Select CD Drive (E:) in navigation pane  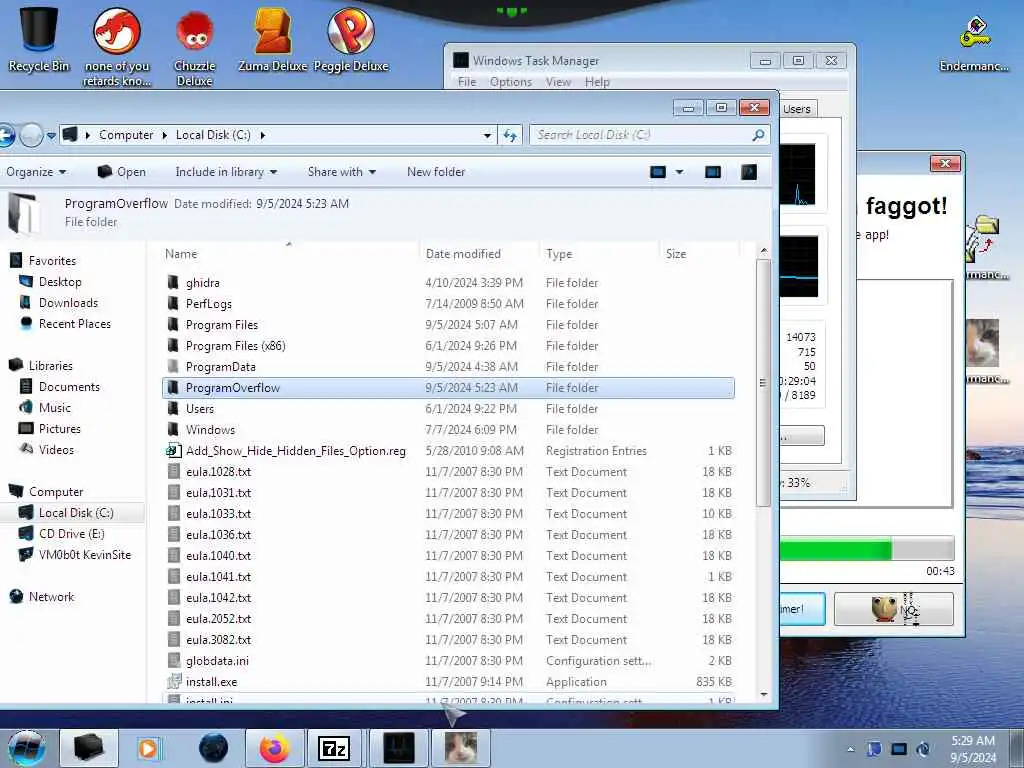click(71, 534)
